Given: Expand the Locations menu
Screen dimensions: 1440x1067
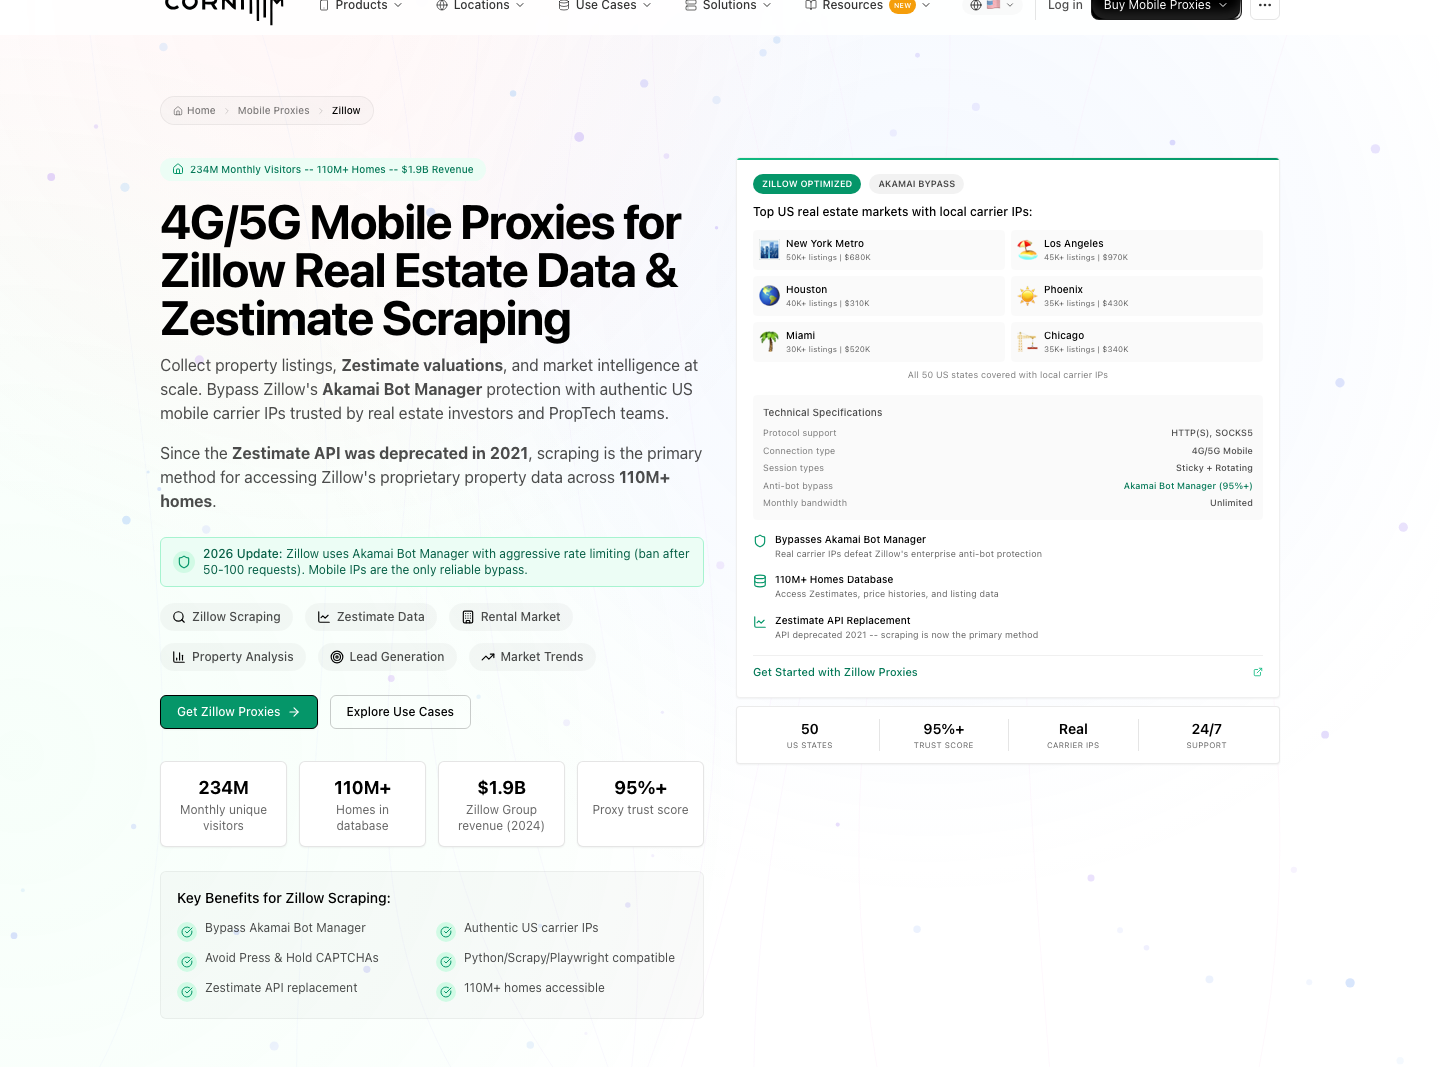Looking at the screenshot, I should 480,5.
